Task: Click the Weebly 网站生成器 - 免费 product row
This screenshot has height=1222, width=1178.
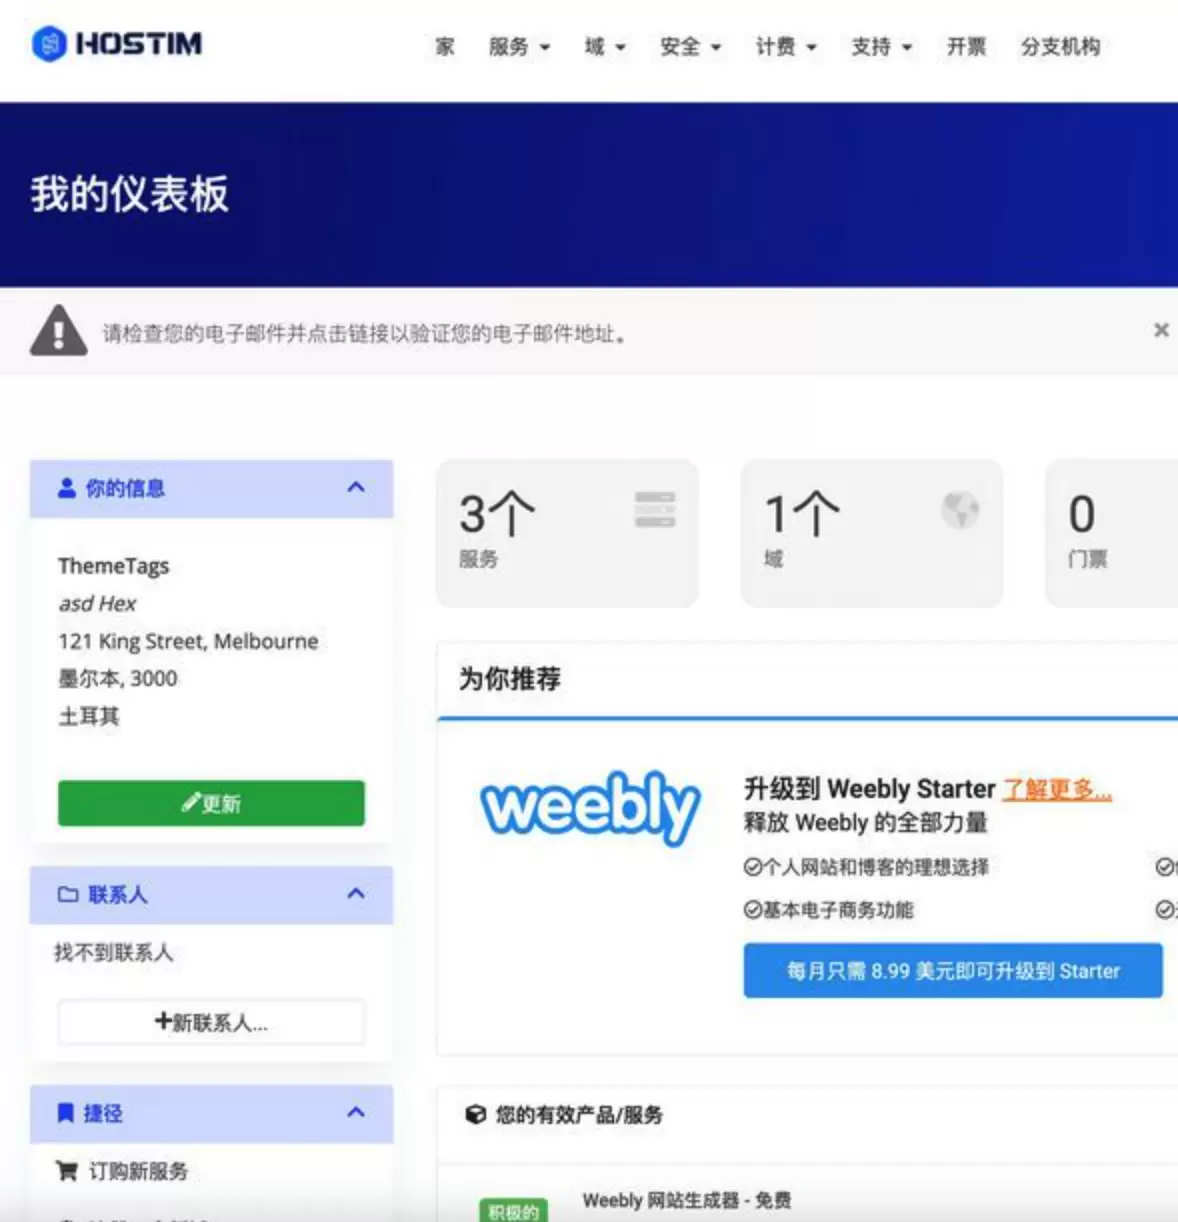Action: [686, 1200]
